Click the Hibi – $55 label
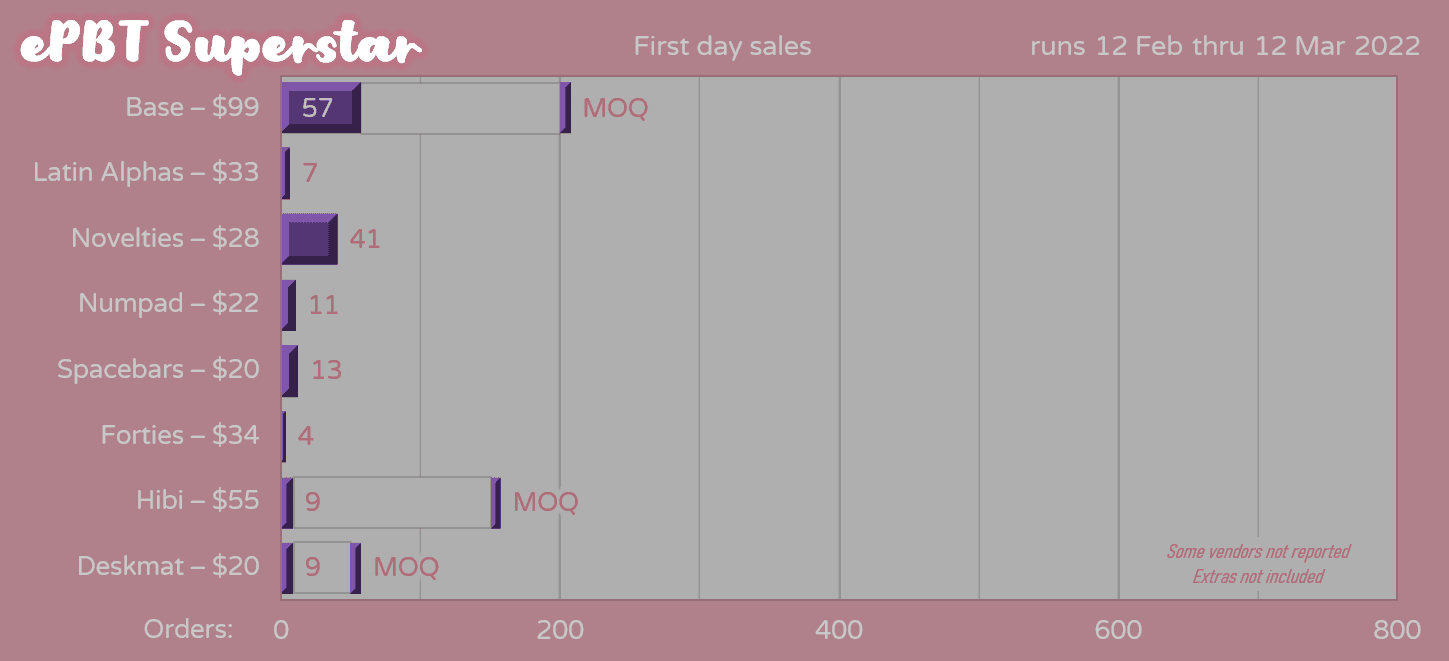This screenshot has height=661, width=1449. 198,501
